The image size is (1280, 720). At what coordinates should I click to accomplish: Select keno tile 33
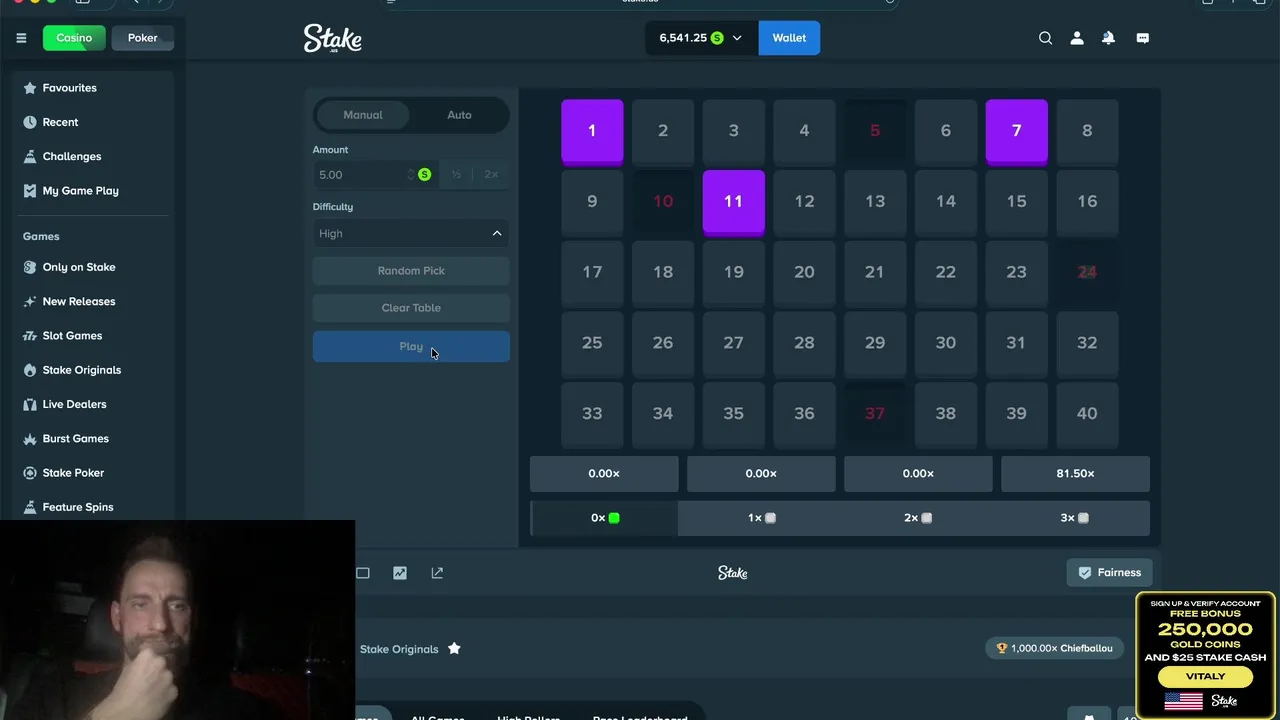click(592, 413)
